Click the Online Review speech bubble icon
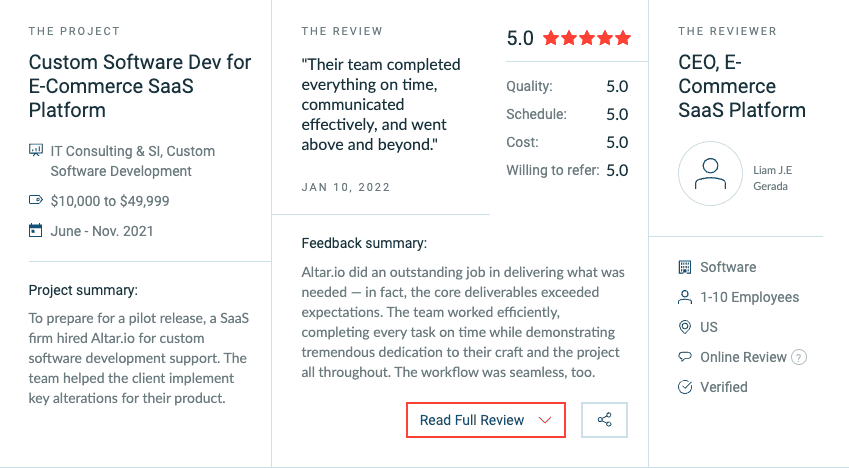The image size is (849, 468). click(x=685, y=356)
